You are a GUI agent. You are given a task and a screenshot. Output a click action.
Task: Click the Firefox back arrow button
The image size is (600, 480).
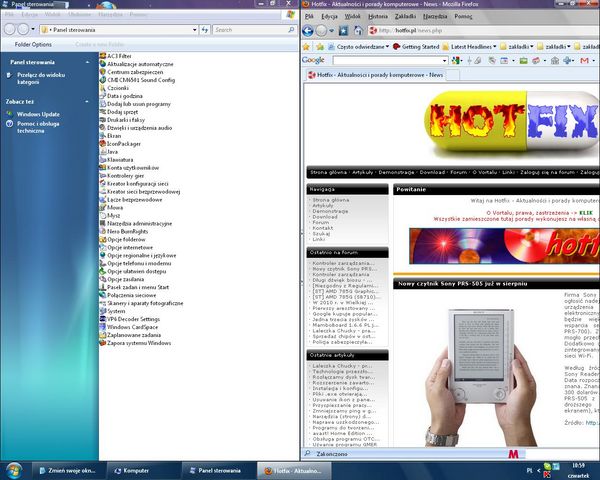click(x=310, y=31)
